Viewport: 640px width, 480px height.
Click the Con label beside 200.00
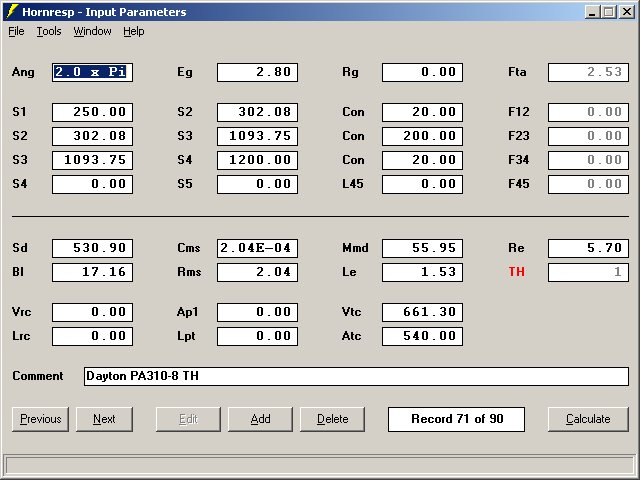[353, 136]
